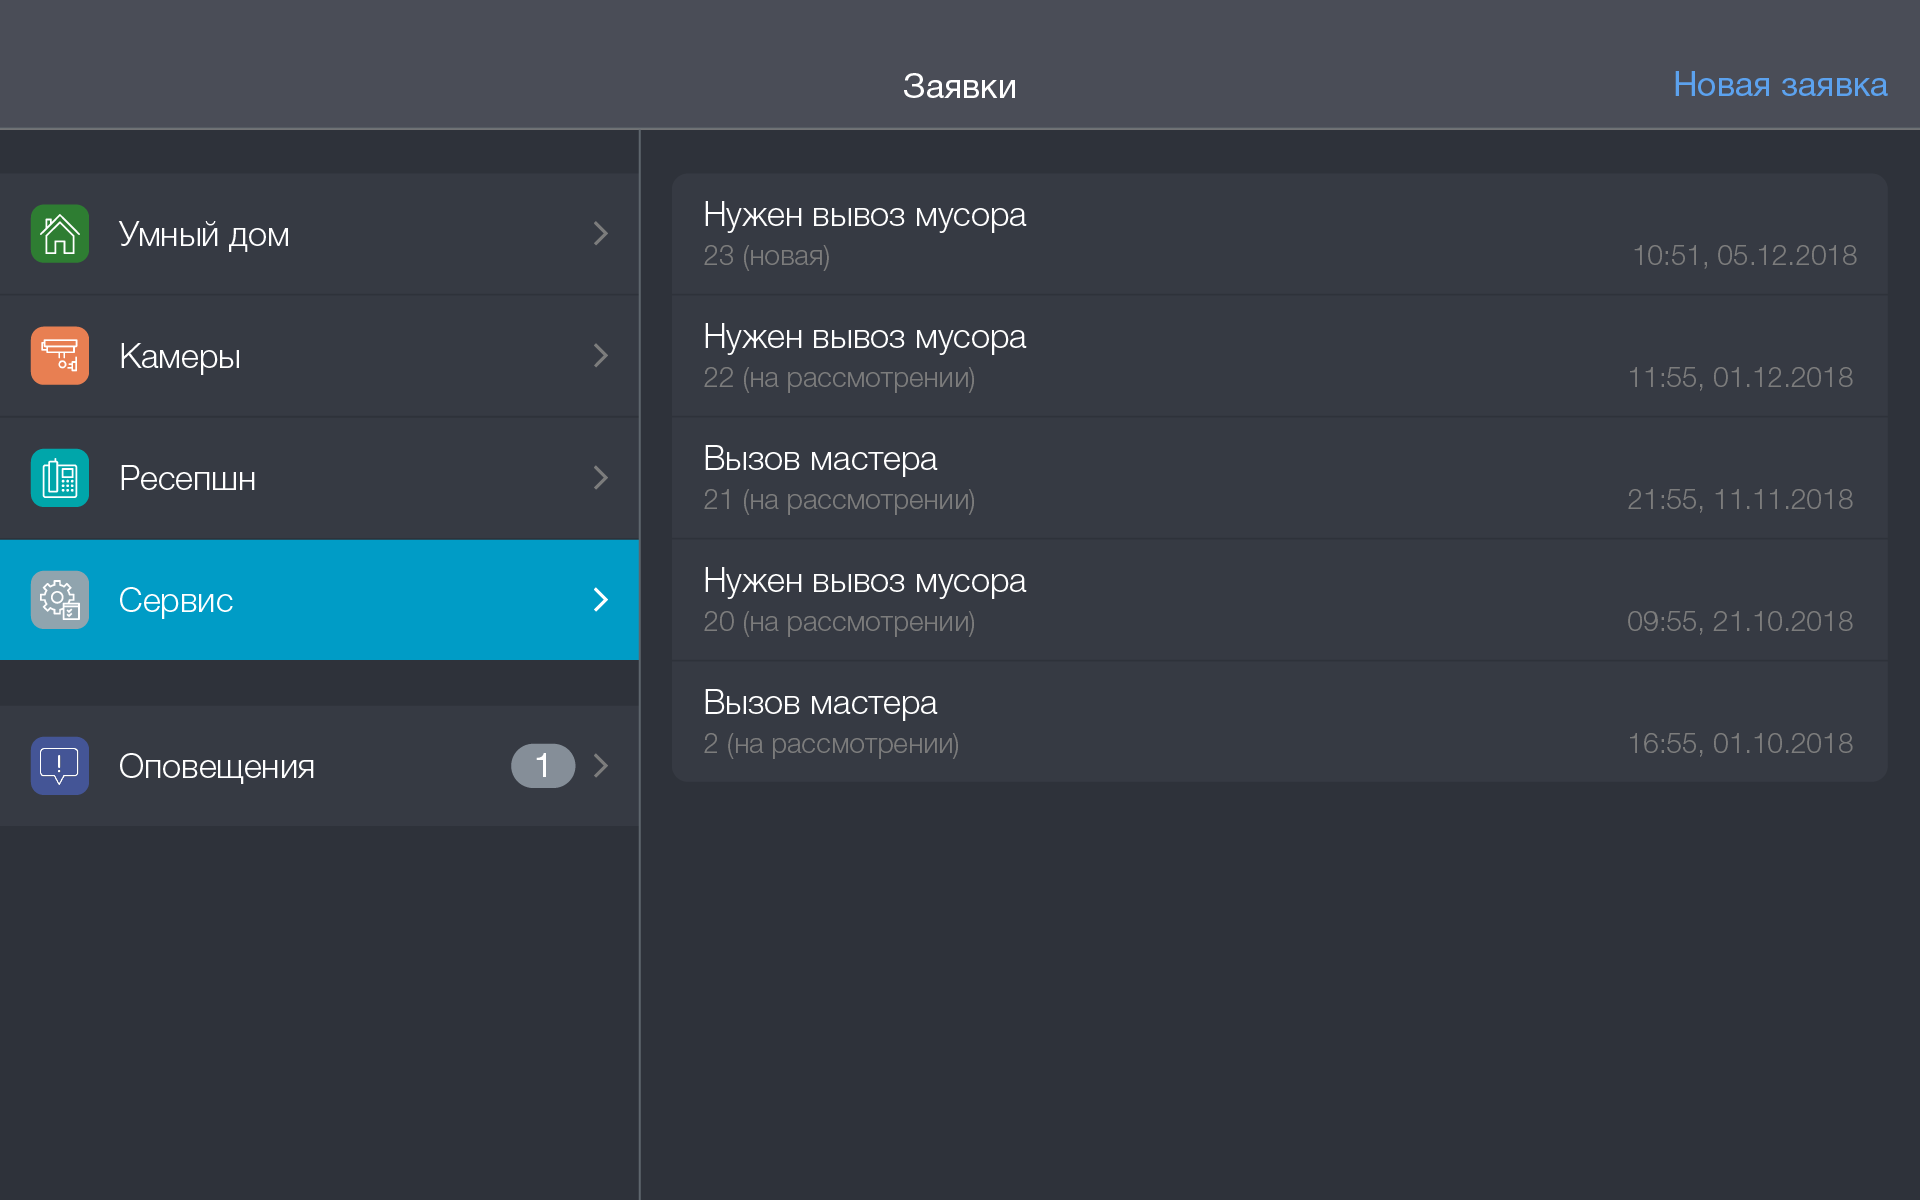Expand the Камеры chevron arrow
1920x1200 pixels.
600,356
